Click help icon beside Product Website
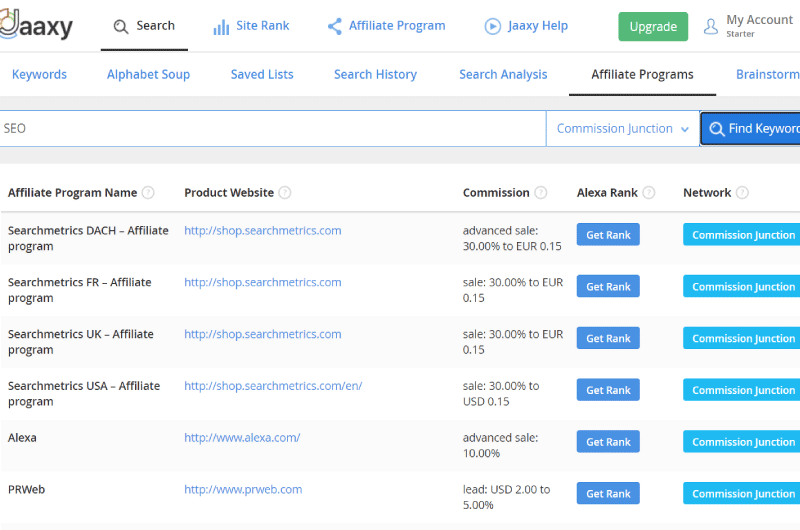 point(285,193)
